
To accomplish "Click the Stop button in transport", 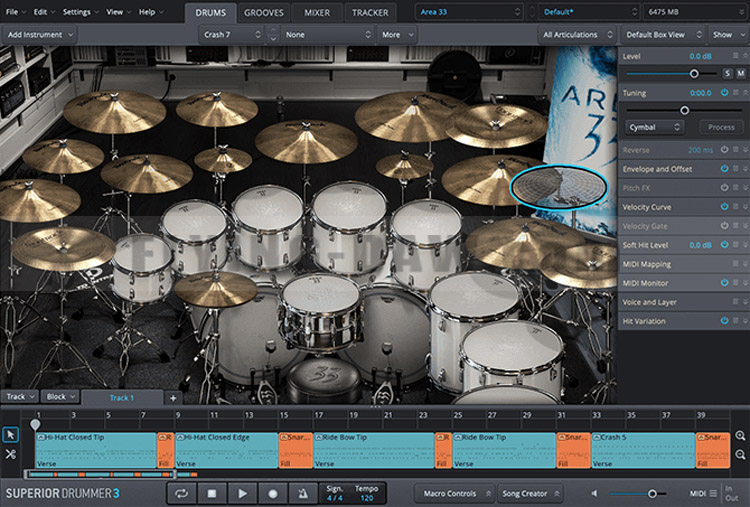I will click(212, 493).
